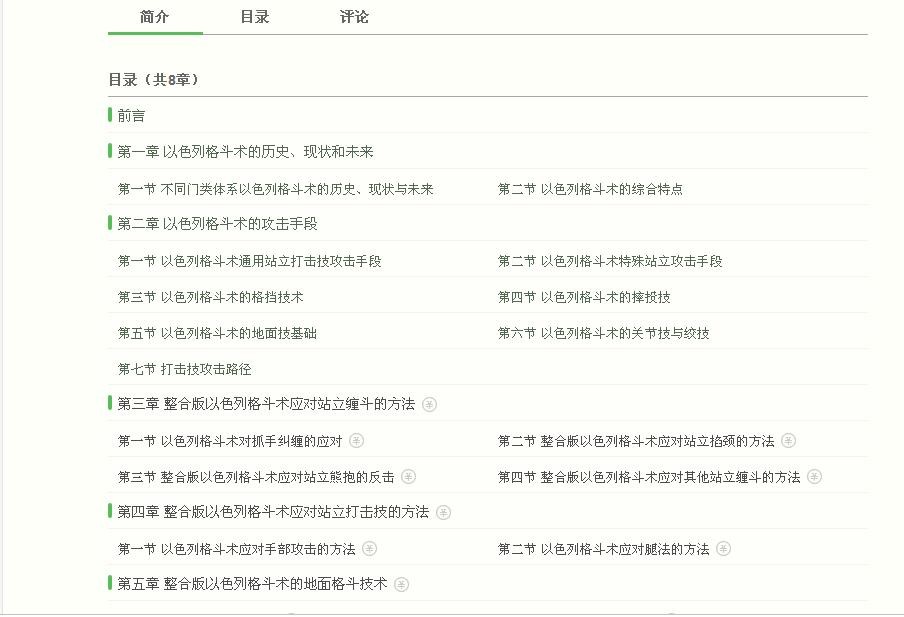904x617 pixels.
Task: Open the 前言 entry
Action: (x=131, y=116)
